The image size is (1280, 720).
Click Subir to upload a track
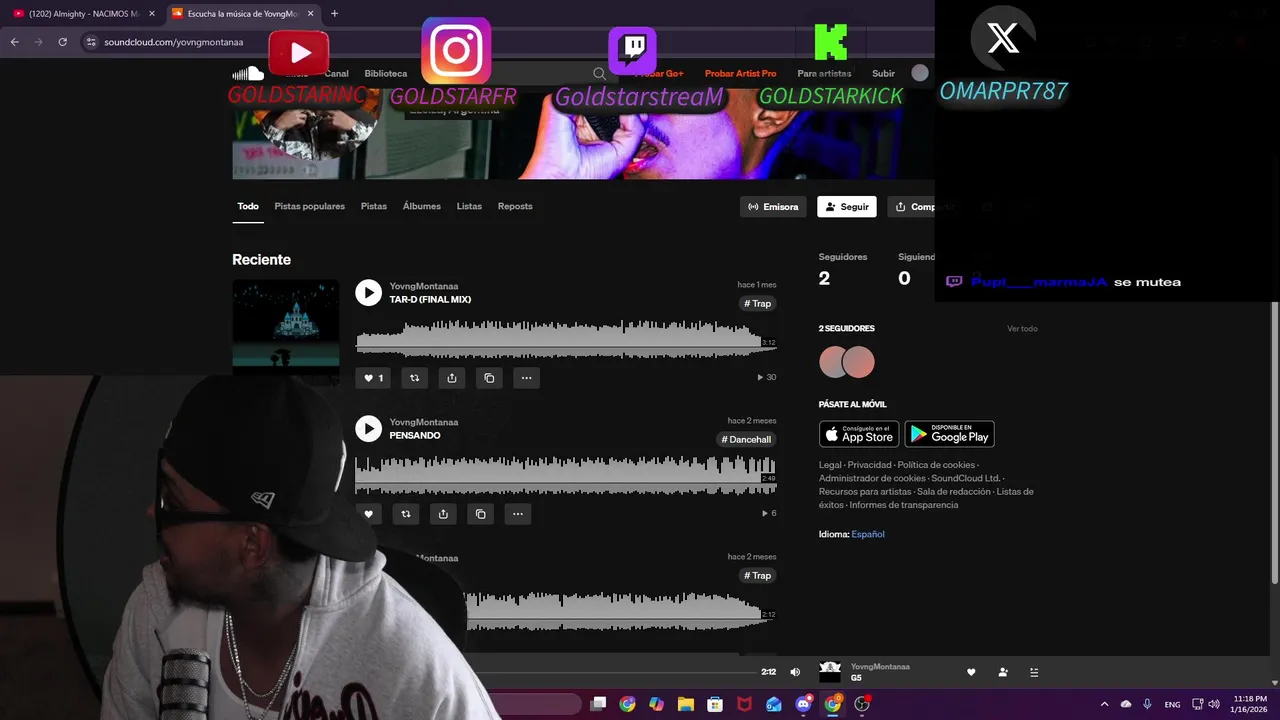[883, 73]
